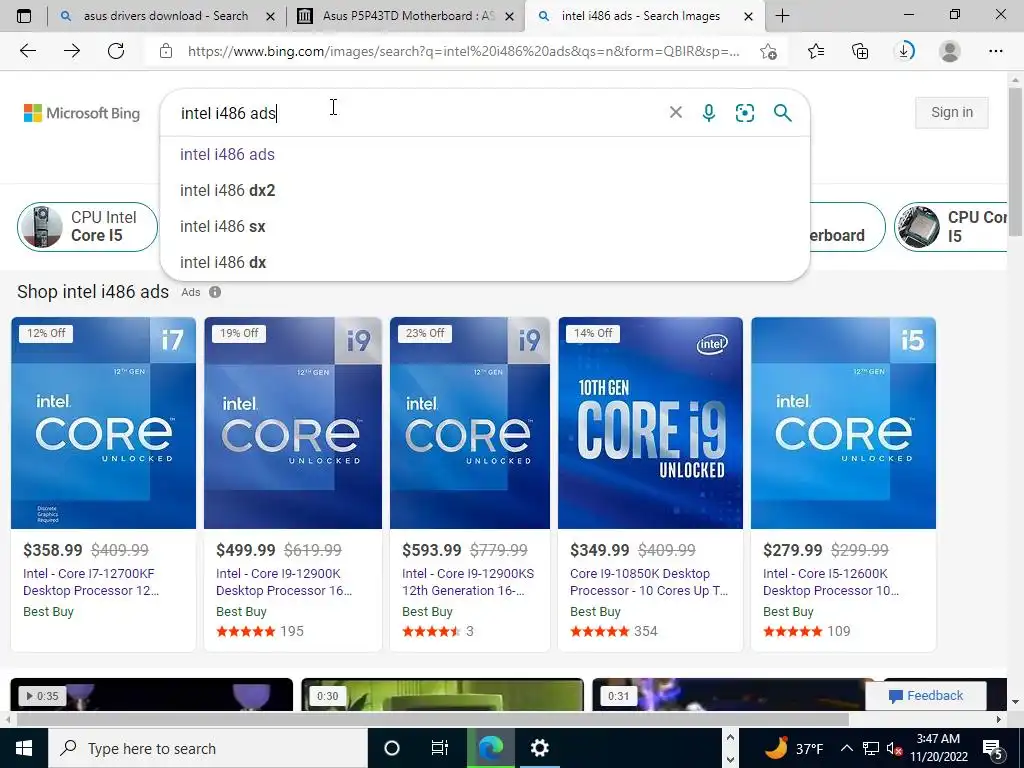Image resolution: width=1024 pixels, height=768 pixels.
Task: Click the address bar URL
Action: 464,52
